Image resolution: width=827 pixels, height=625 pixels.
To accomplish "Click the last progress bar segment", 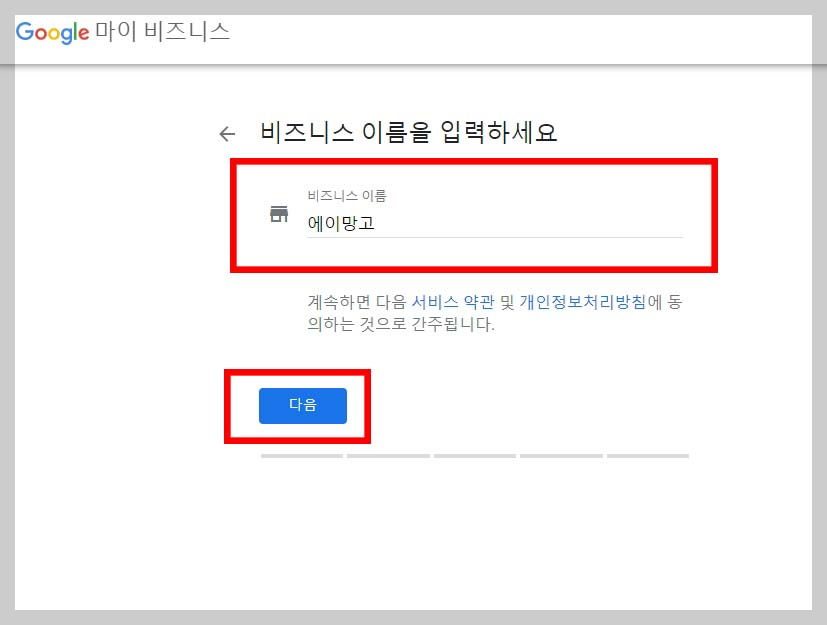I will 648,455.
